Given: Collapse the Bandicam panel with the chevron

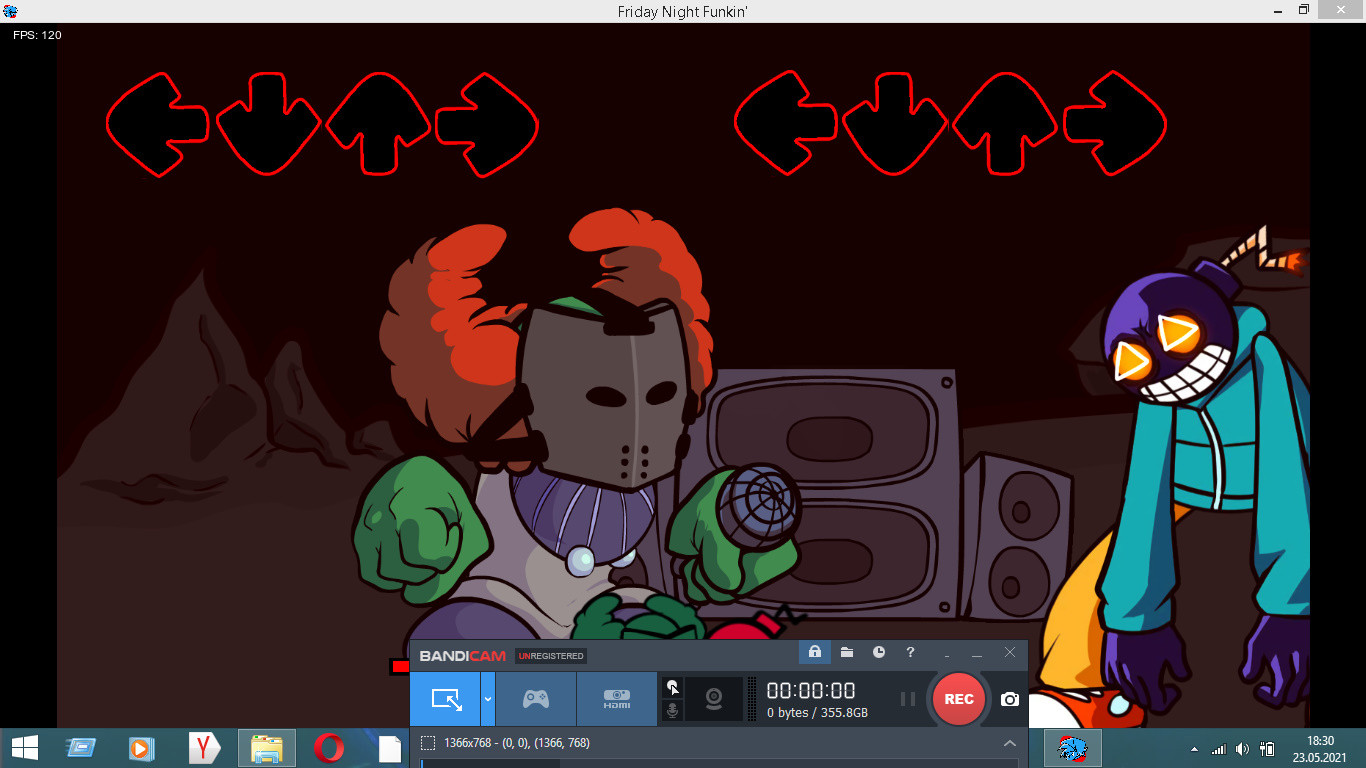Looking at the screenshot, I should pos(1010,743).
